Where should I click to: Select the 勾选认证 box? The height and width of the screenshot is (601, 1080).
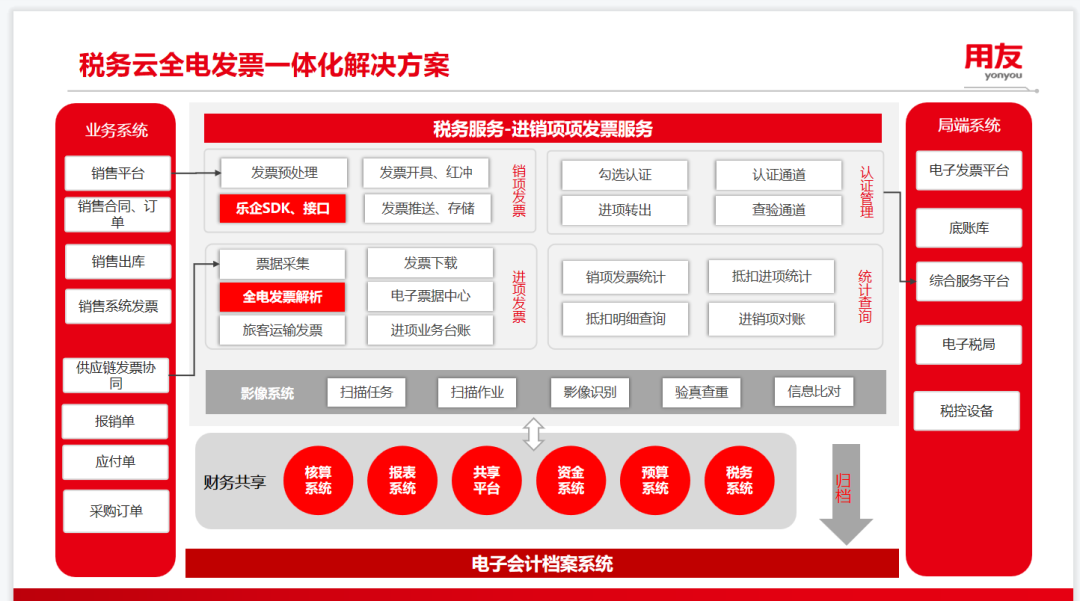[x=625, y=175]
